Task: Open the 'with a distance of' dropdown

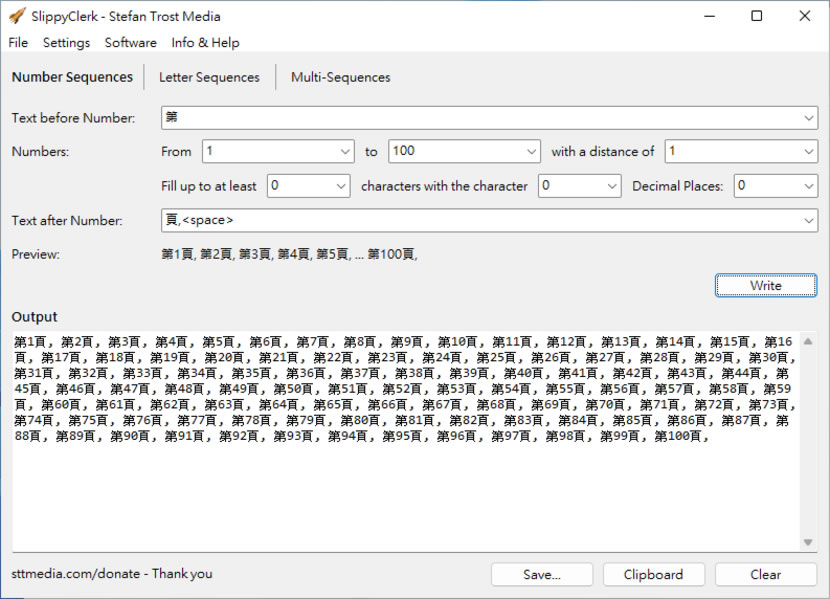Action: [x=808, y=152]
